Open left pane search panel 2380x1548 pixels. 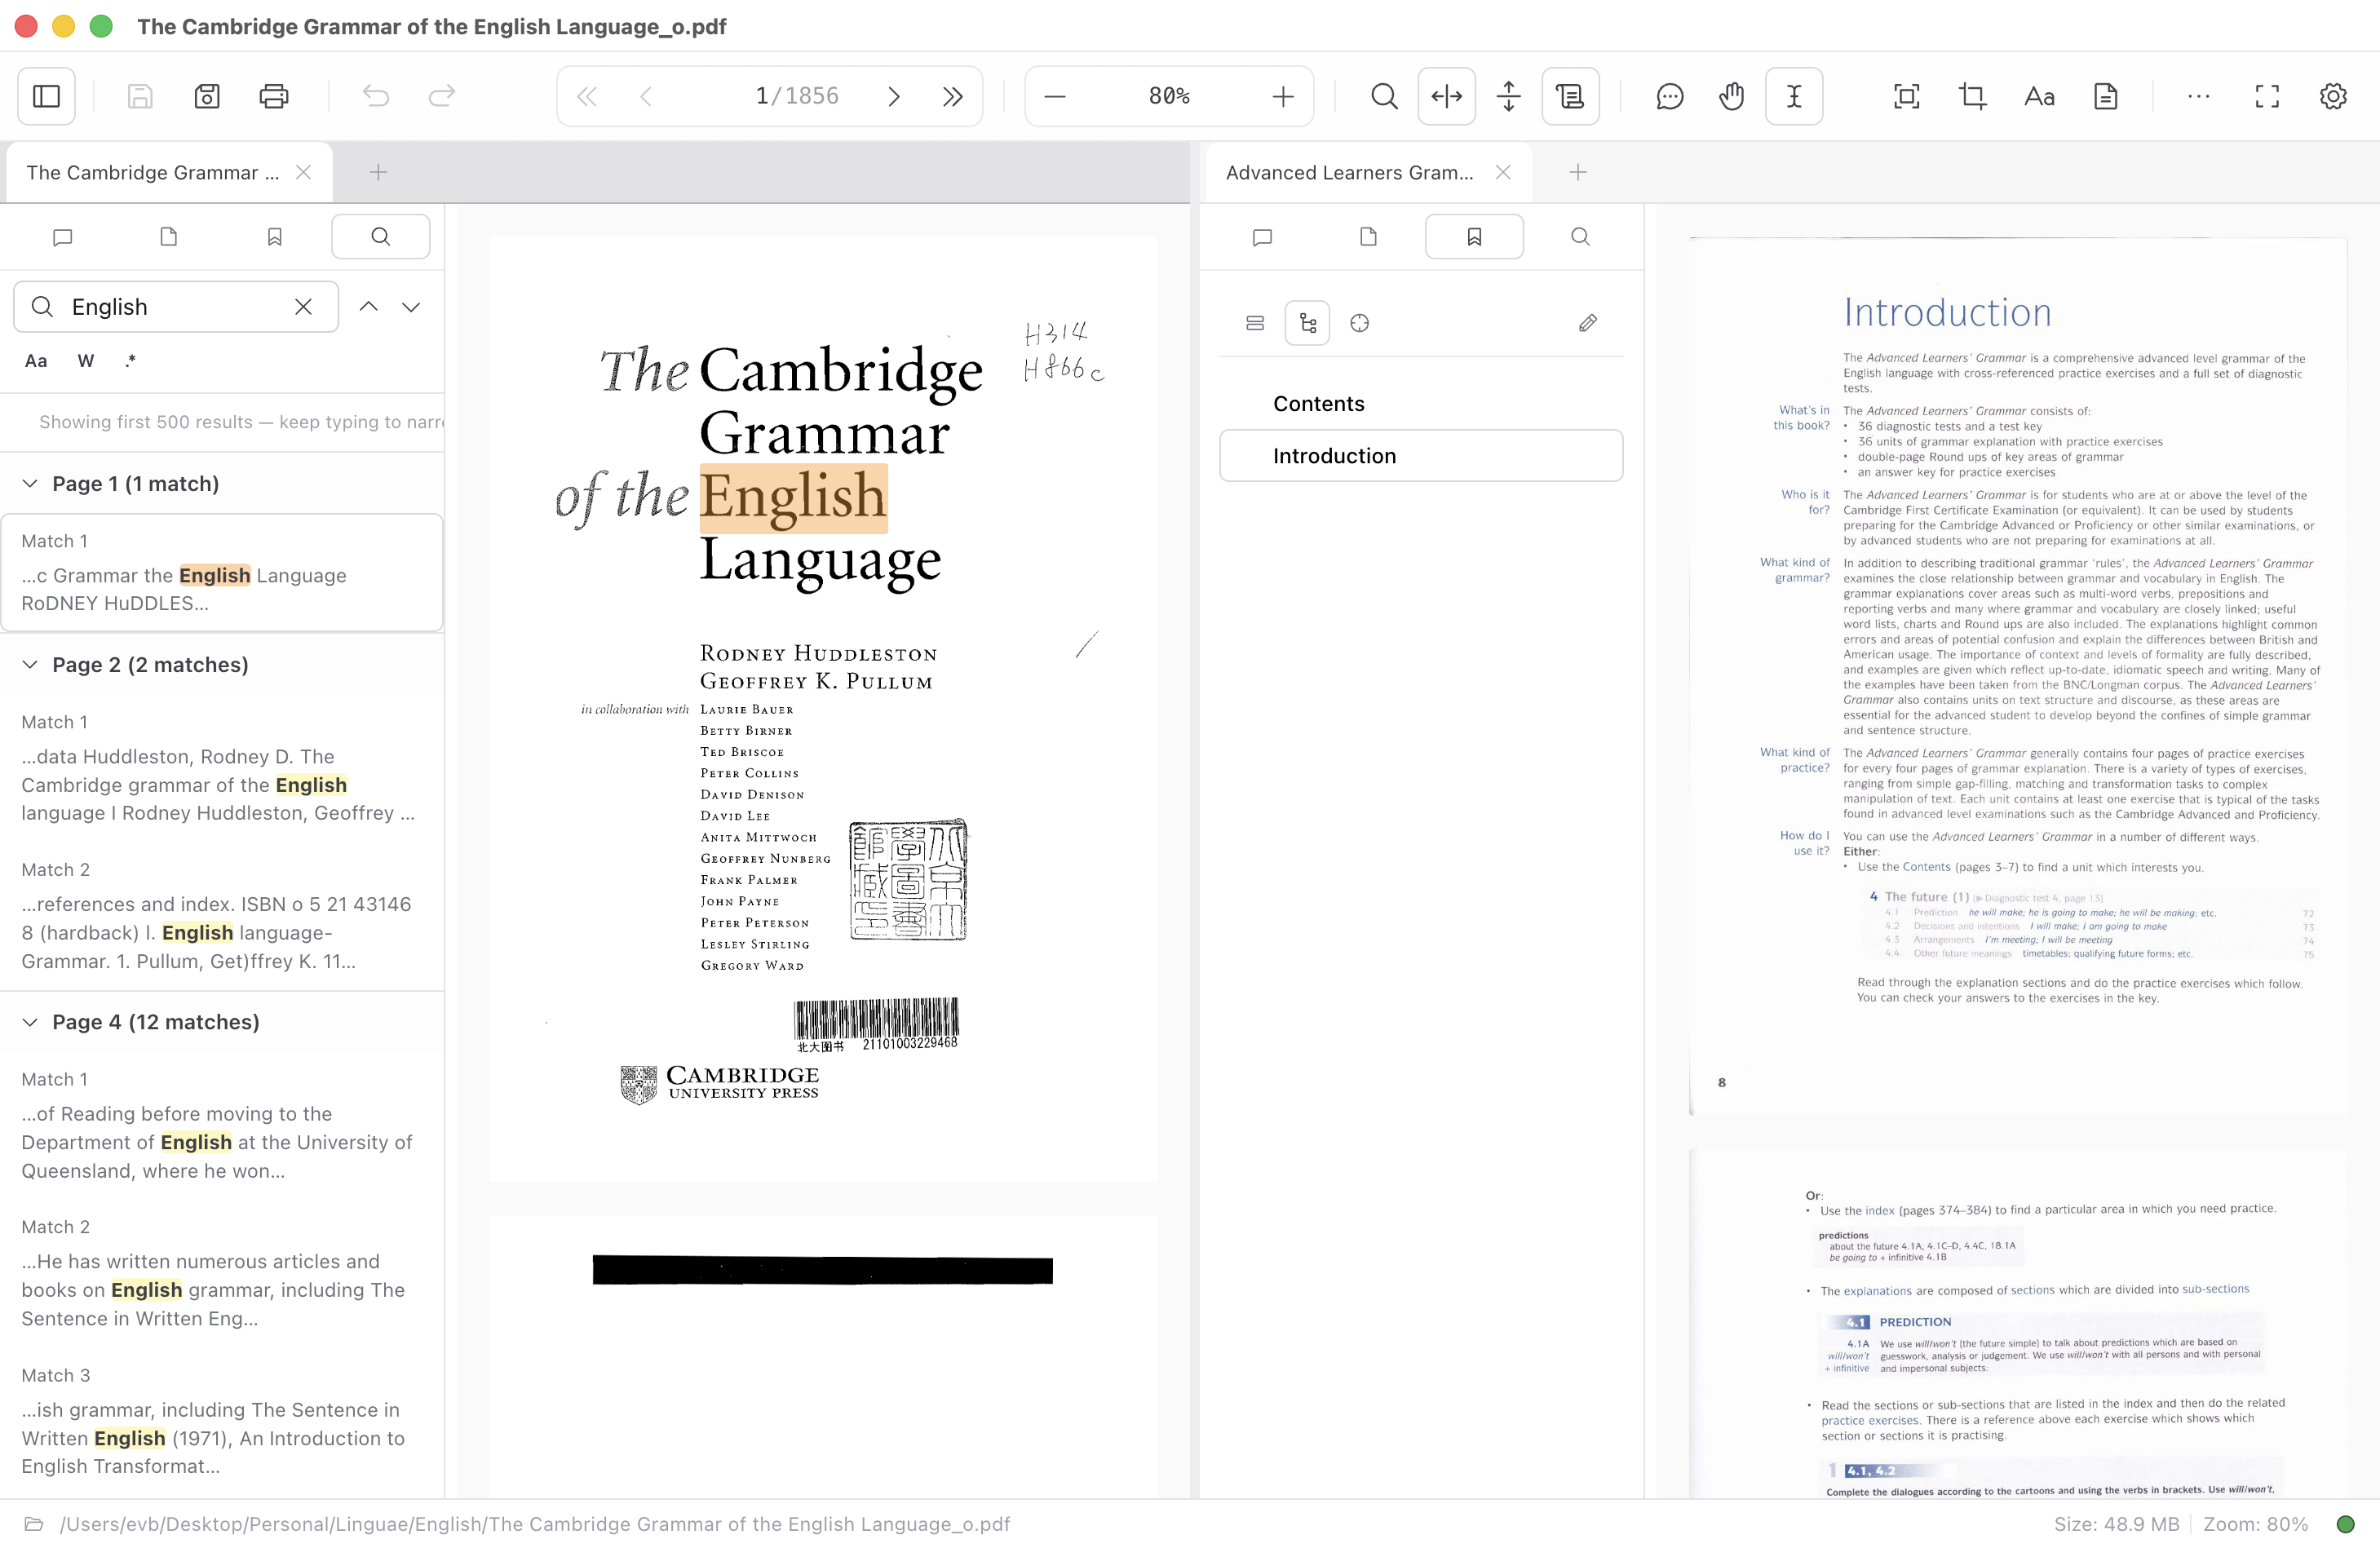pos(381,237)
